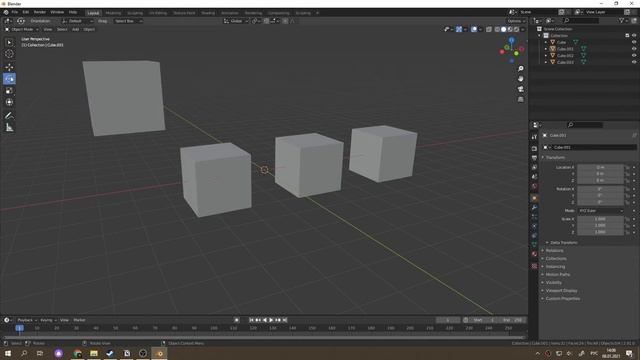This screenshot has height=360, width=640.
Task: Select the highlighted Rotate tool
Action: click(x=9, y=79)
